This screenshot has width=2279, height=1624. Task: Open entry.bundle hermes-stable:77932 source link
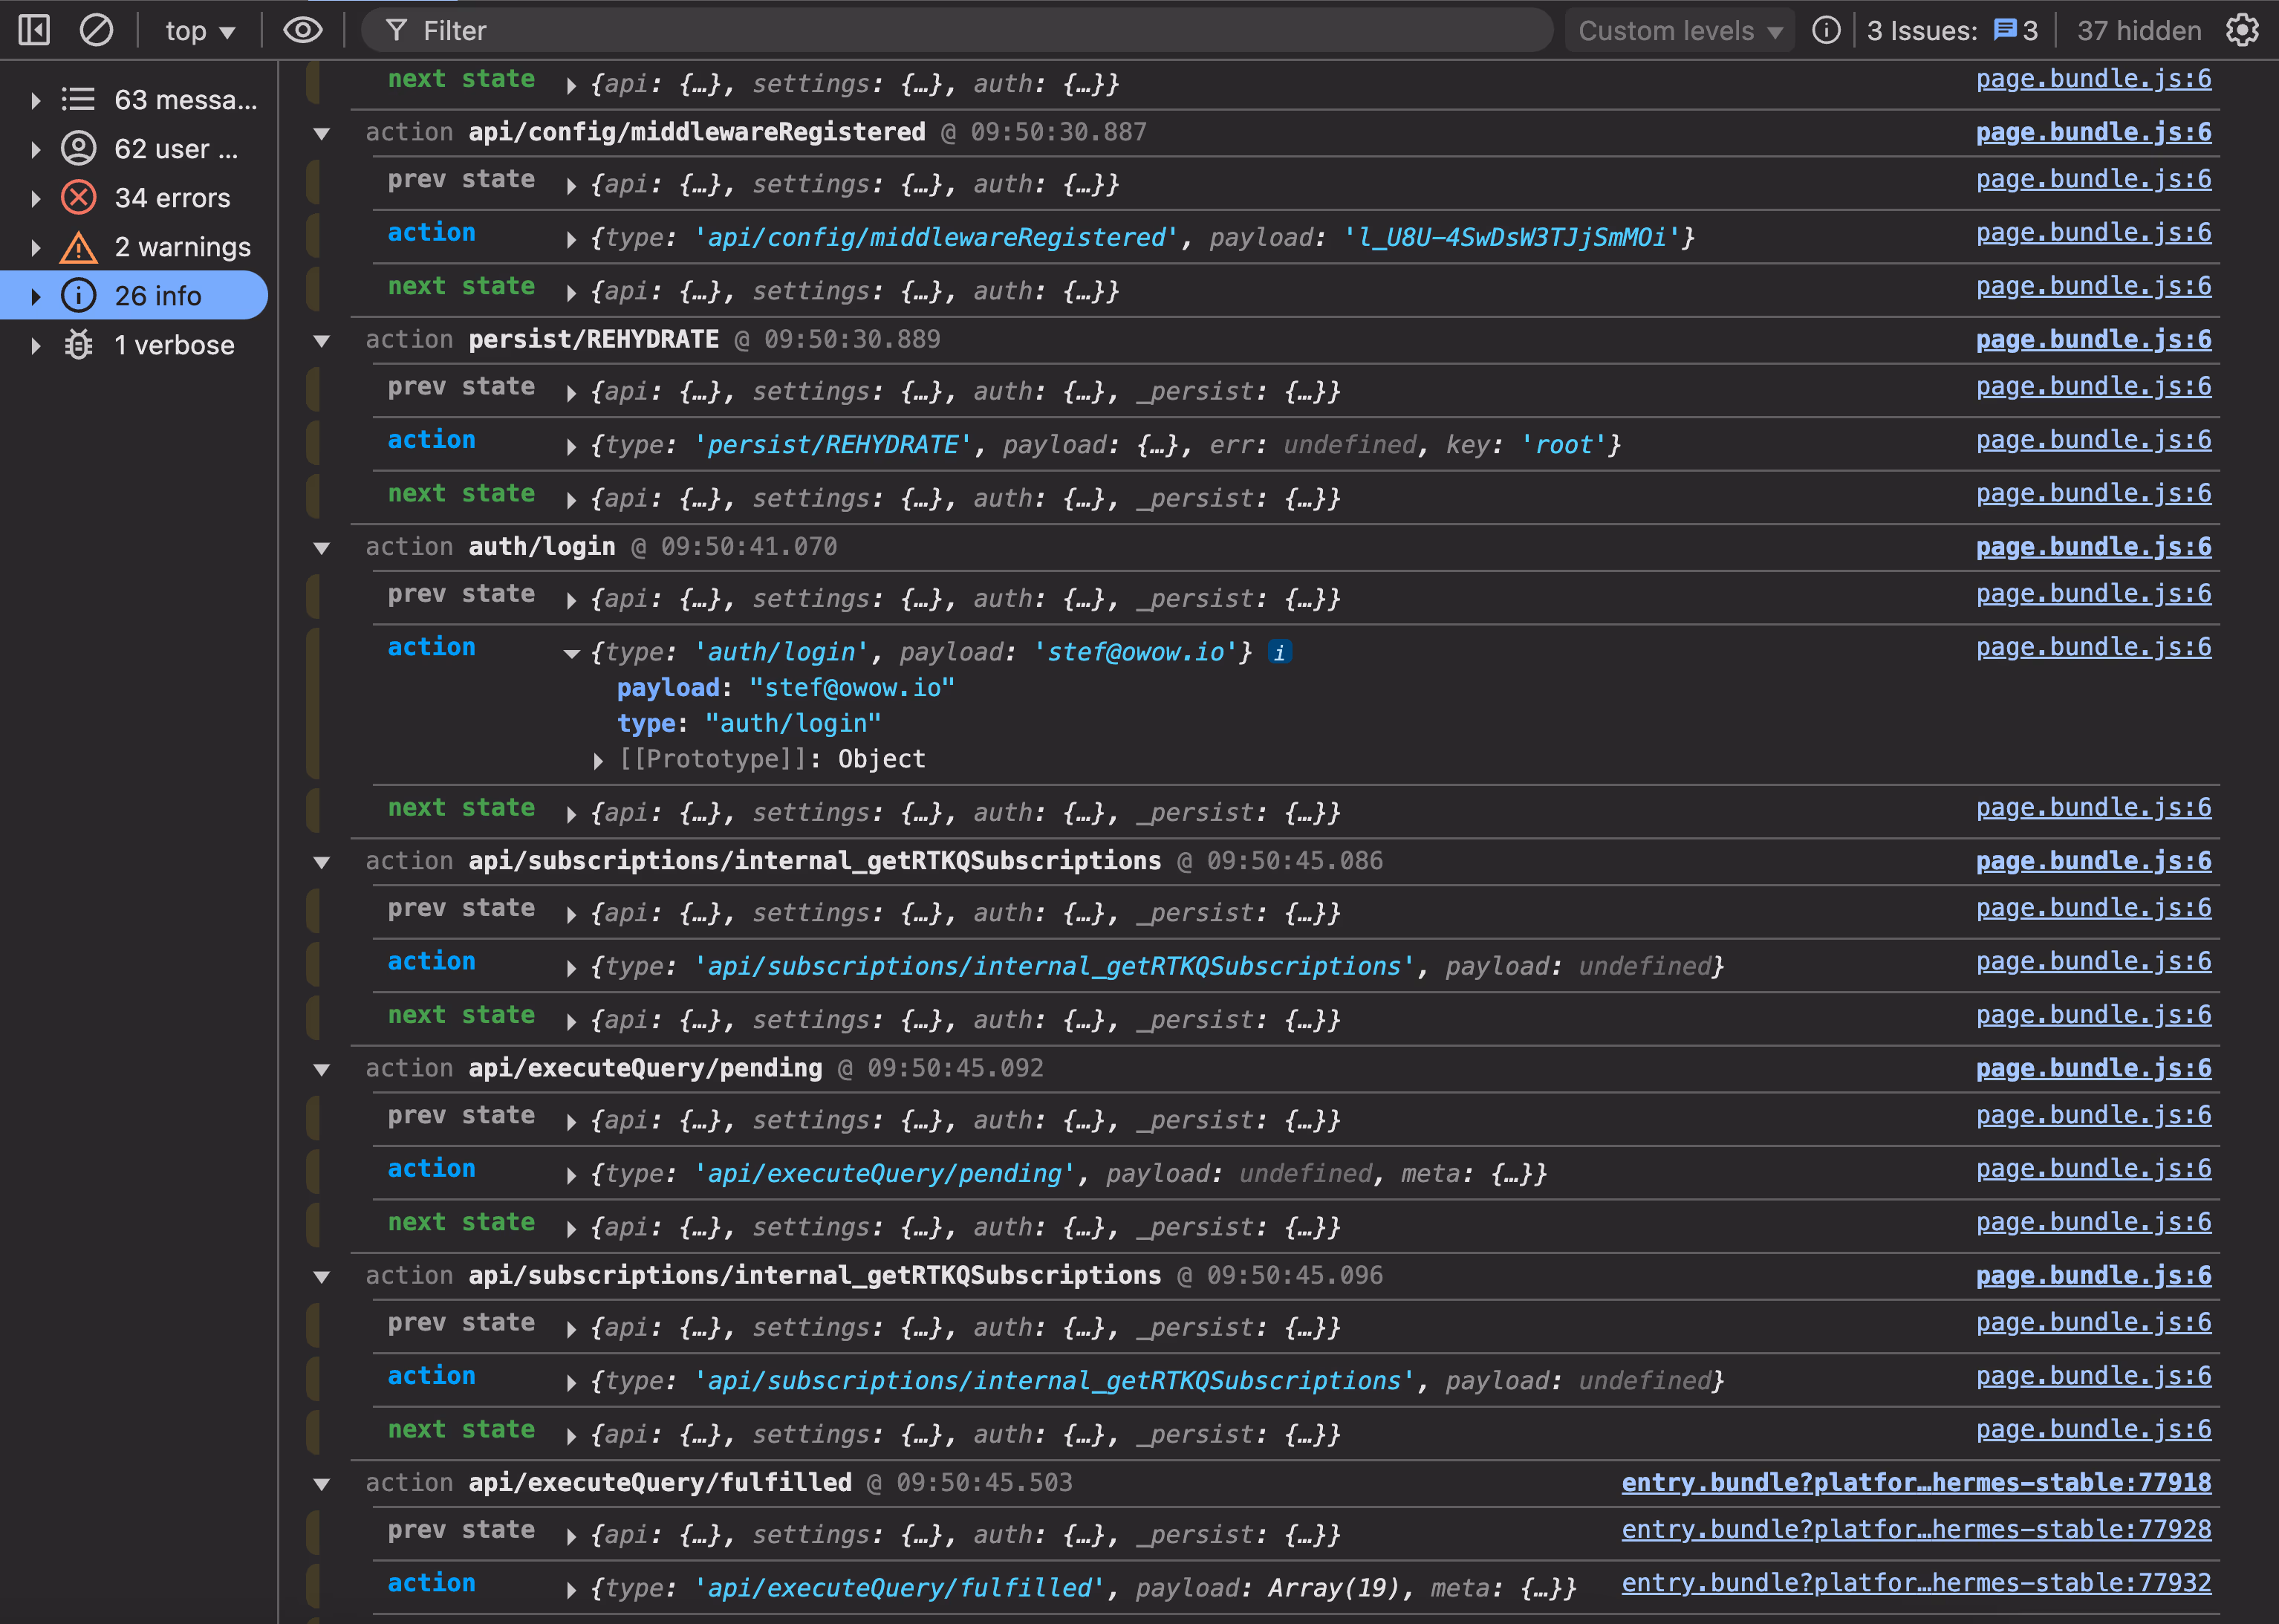pyautogui.click(x=1916, y=1583)
